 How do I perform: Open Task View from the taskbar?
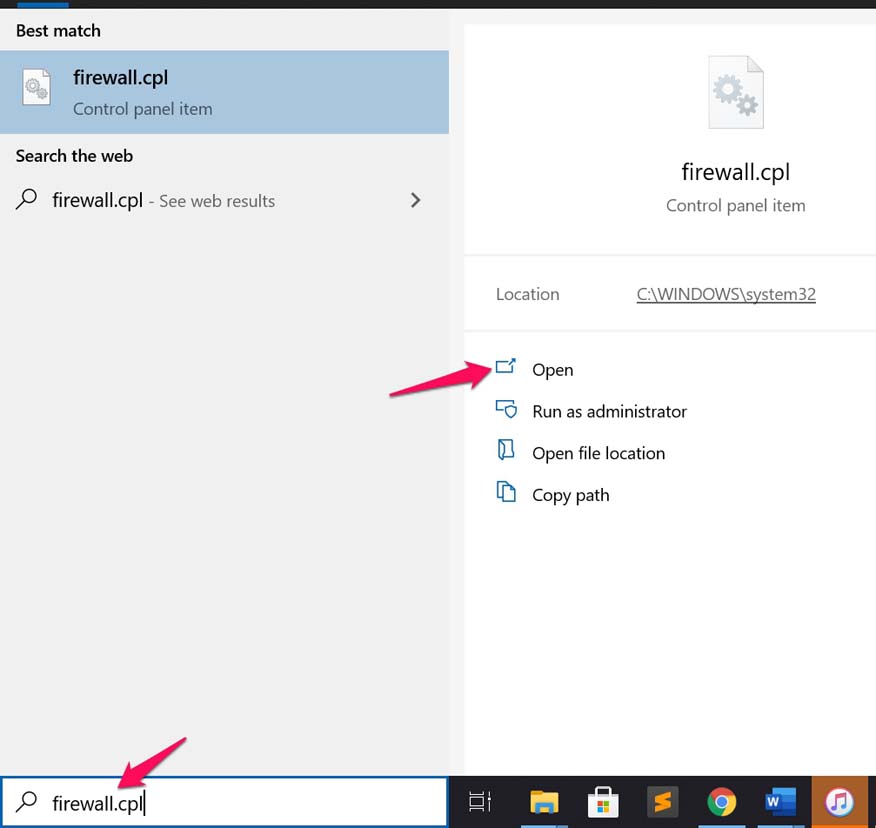click(479, 802)
